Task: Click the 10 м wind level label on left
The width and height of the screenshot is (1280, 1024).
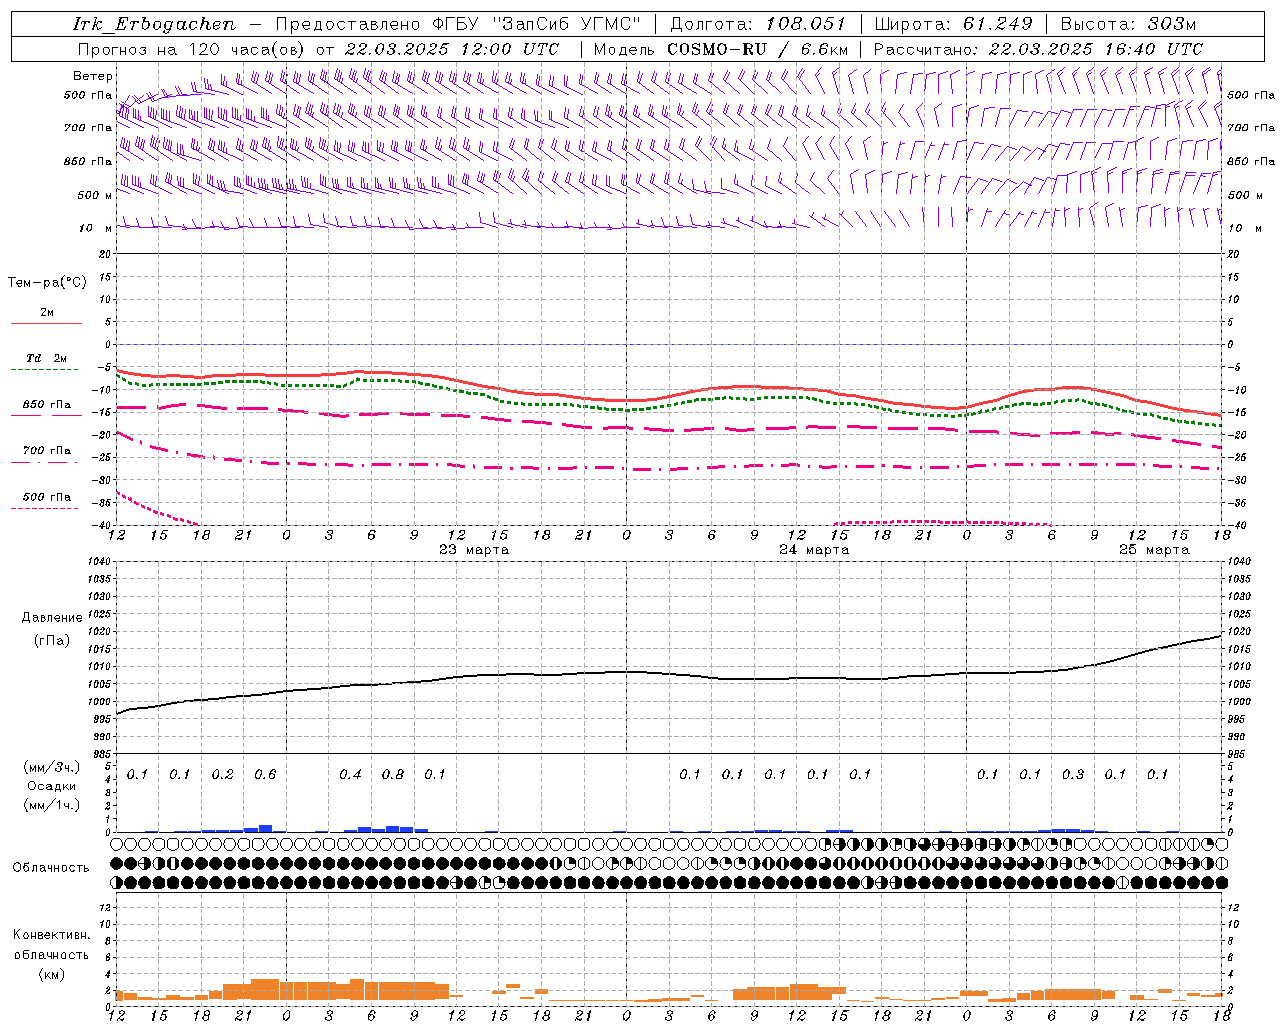Action: [x=95, y=228]
